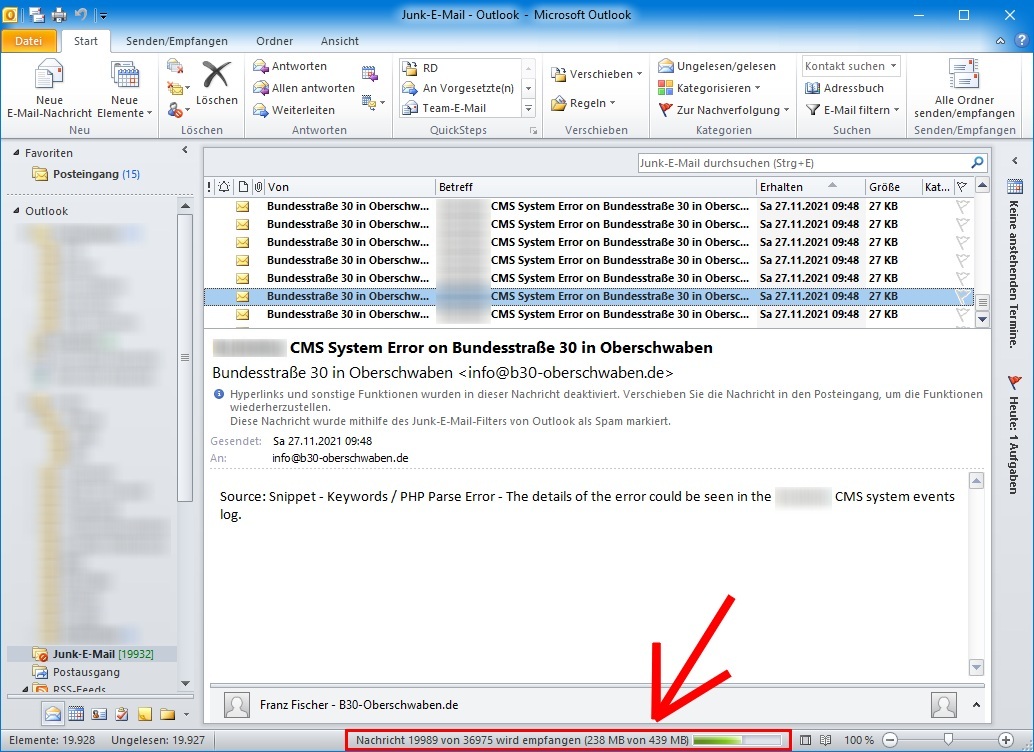Image resolution: width=1034 pixels, height=752 pixels.
Task: Switch to the Tasks view icon
Action: click(x=122, y=714)
